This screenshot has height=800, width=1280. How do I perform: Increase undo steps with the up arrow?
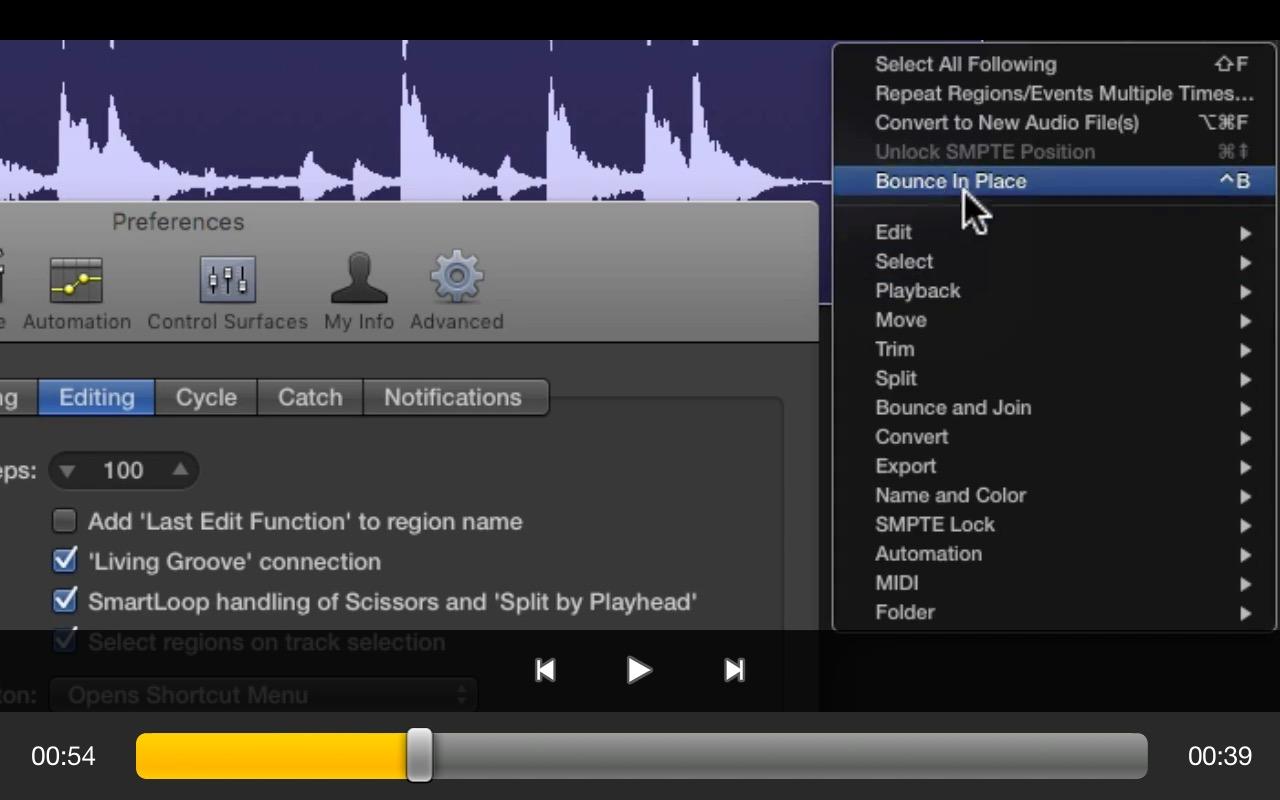point(180,470)
